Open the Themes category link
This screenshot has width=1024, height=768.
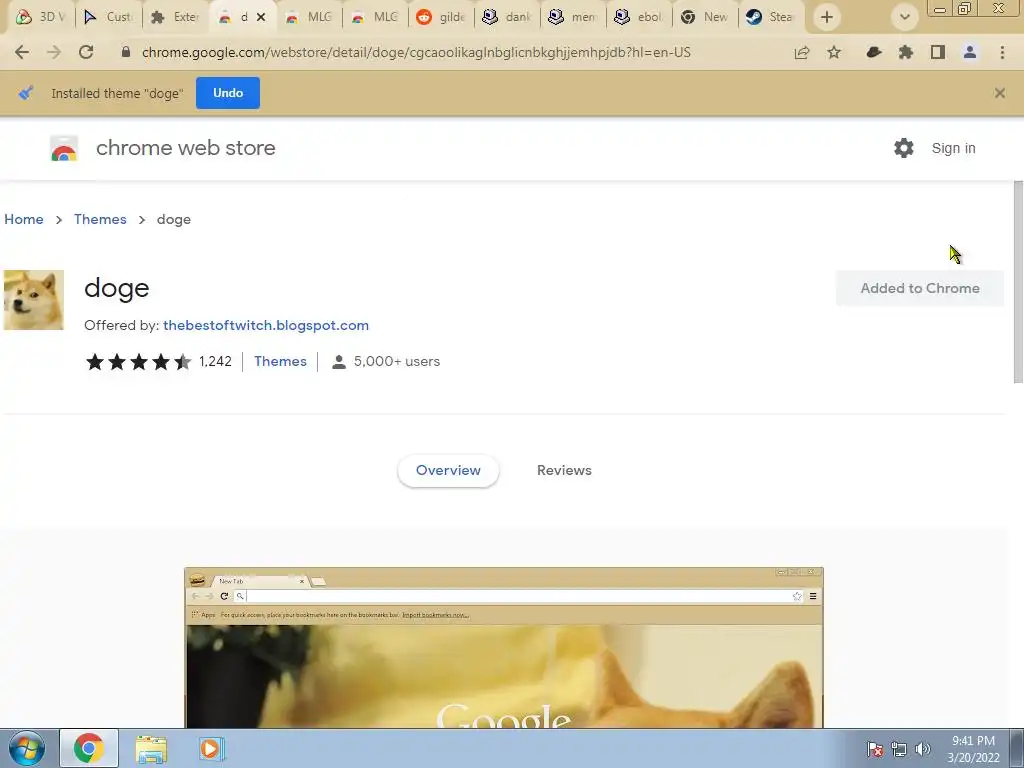[x=280, y=361]
